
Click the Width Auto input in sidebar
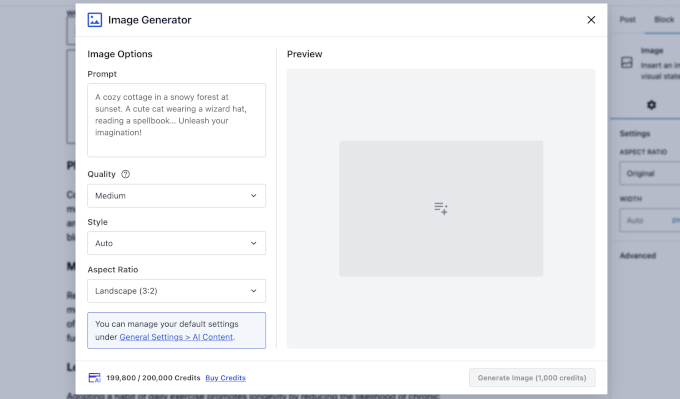pos(650,220)
